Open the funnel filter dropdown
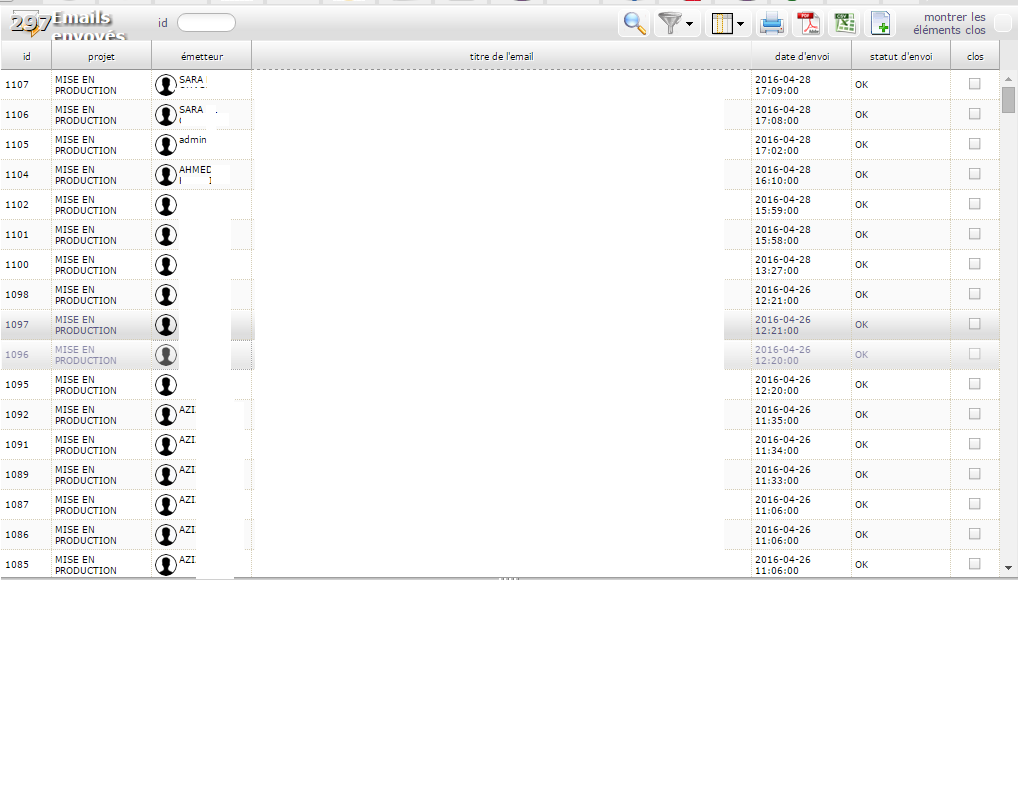 [678, 23]
